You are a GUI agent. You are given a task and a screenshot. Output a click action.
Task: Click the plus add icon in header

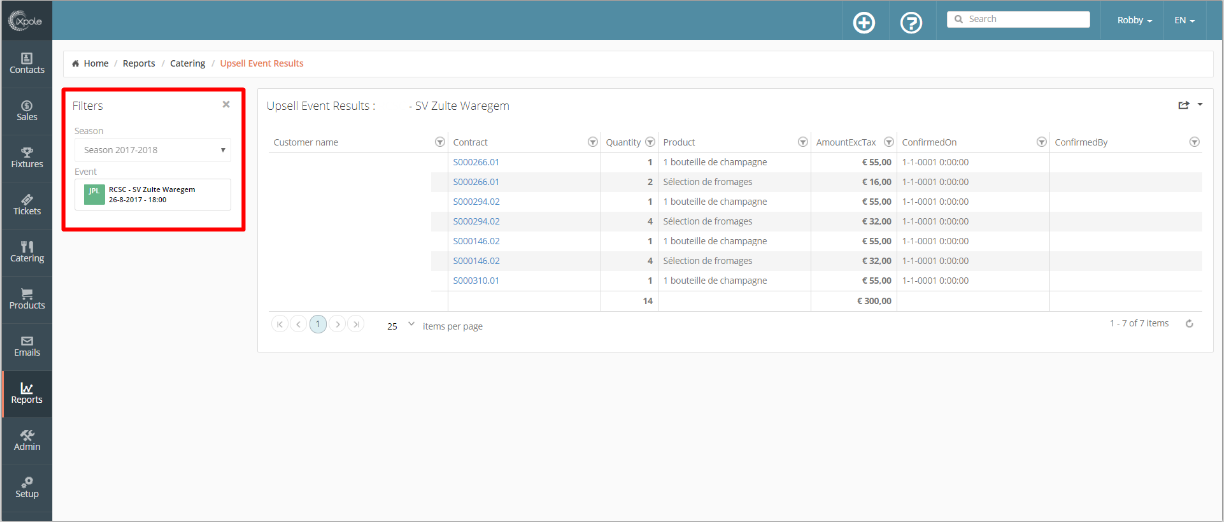864,22
